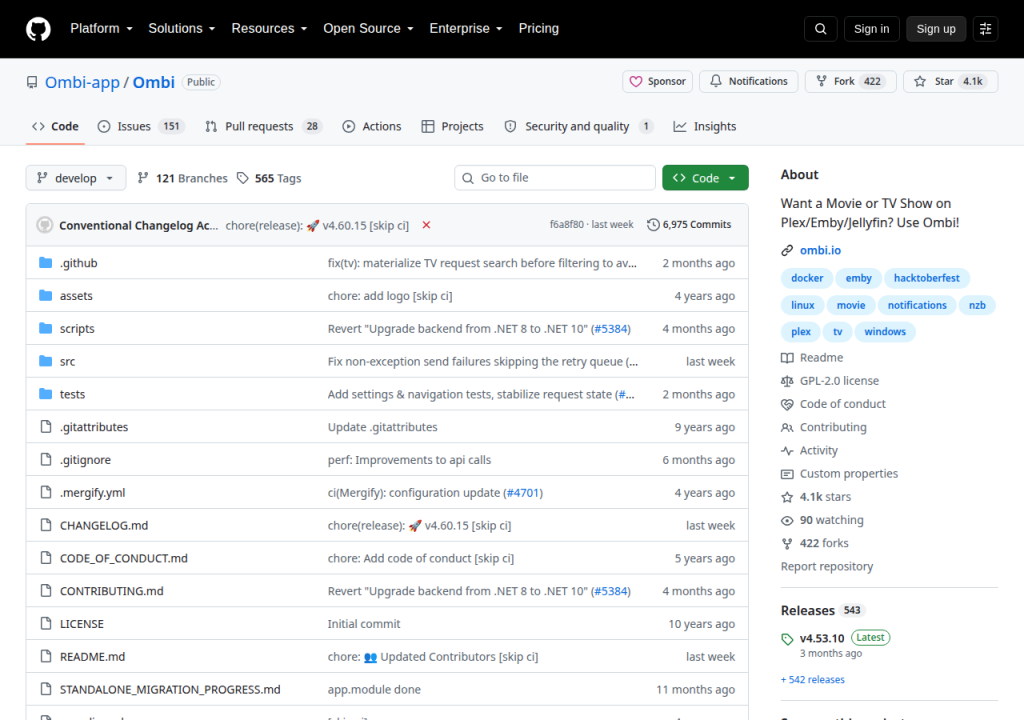Open the Ombi-app organization link
This screenshot has width=1024, height=720.
pos(82,82)
